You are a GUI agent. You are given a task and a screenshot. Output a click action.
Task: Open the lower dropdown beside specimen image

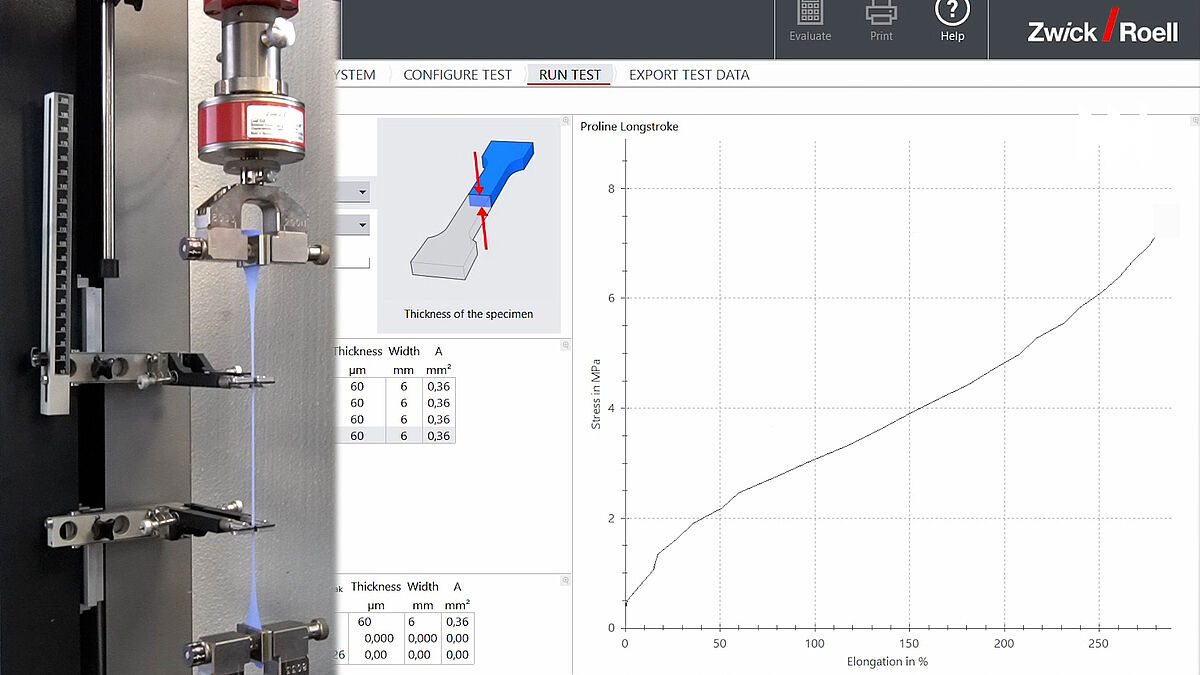coord(362,225)
